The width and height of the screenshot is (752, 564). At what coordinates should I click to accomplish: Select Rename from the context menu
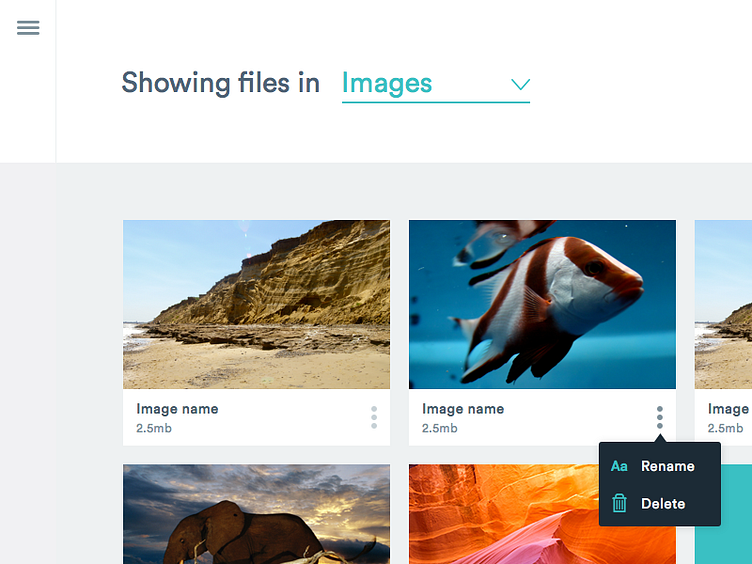(x=667, y=466)
